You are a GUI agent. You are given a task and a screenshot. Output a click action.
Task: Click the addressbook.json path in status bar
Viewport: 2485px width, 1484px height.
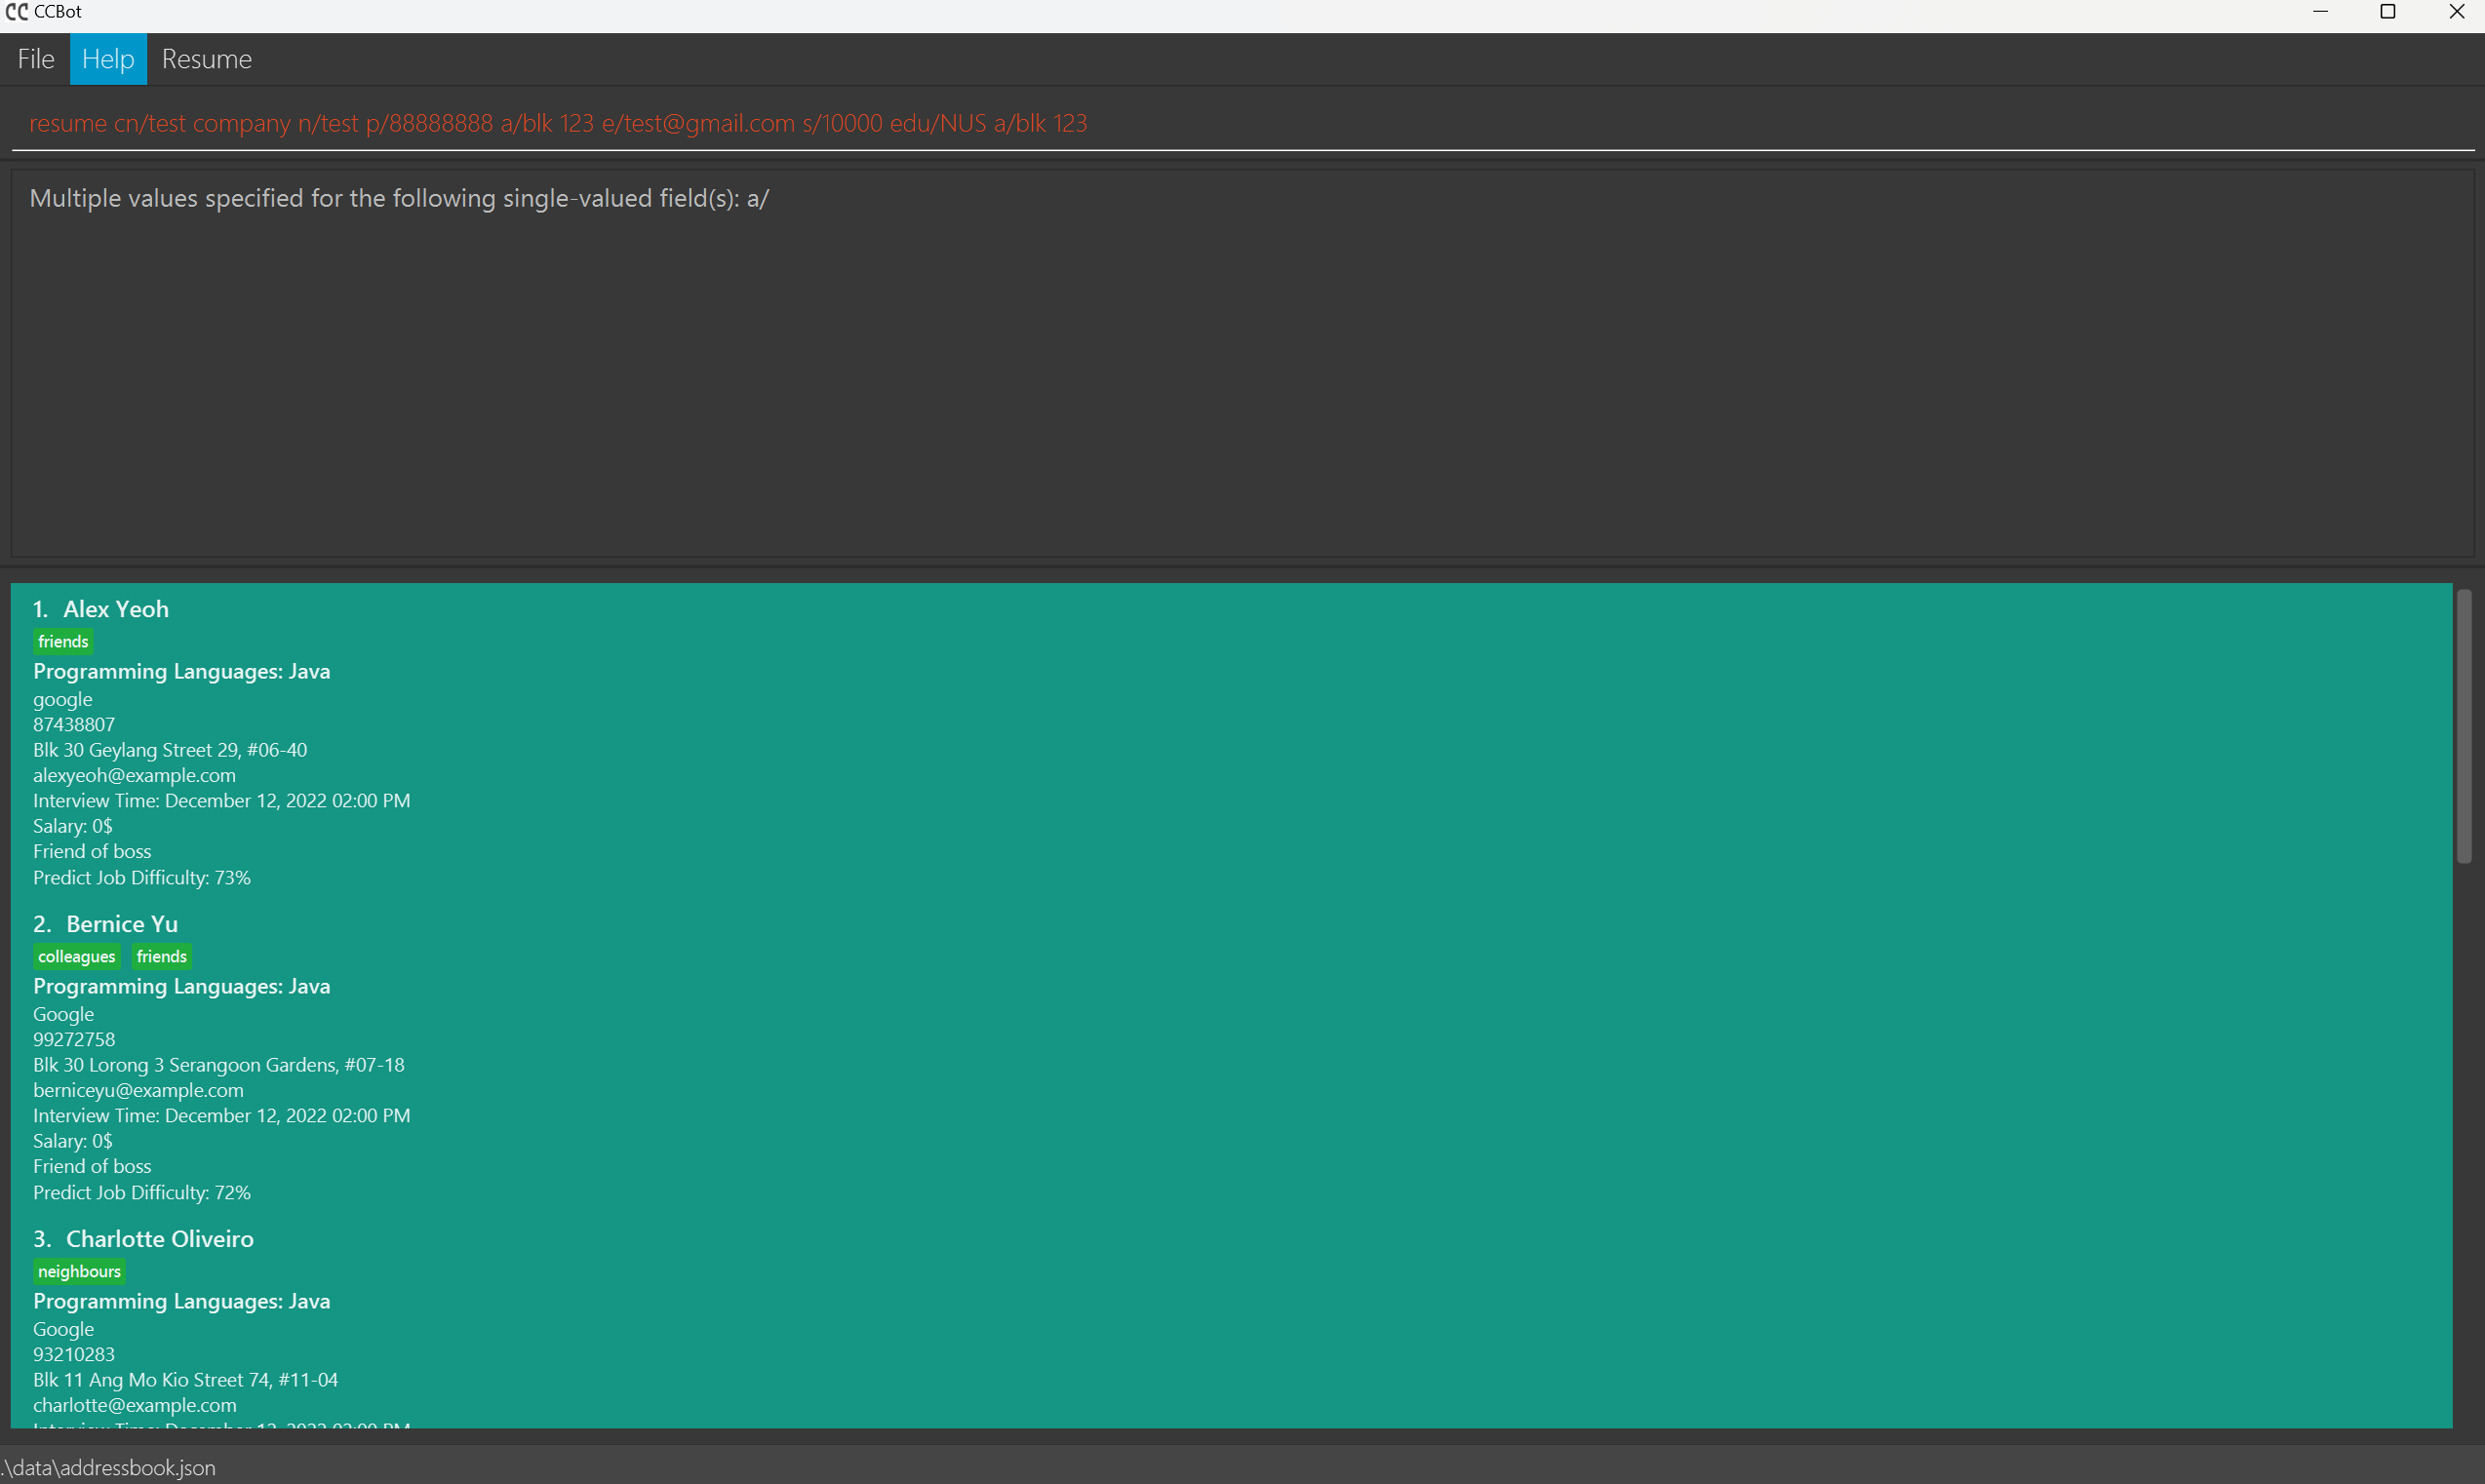tap(108, 1467)
